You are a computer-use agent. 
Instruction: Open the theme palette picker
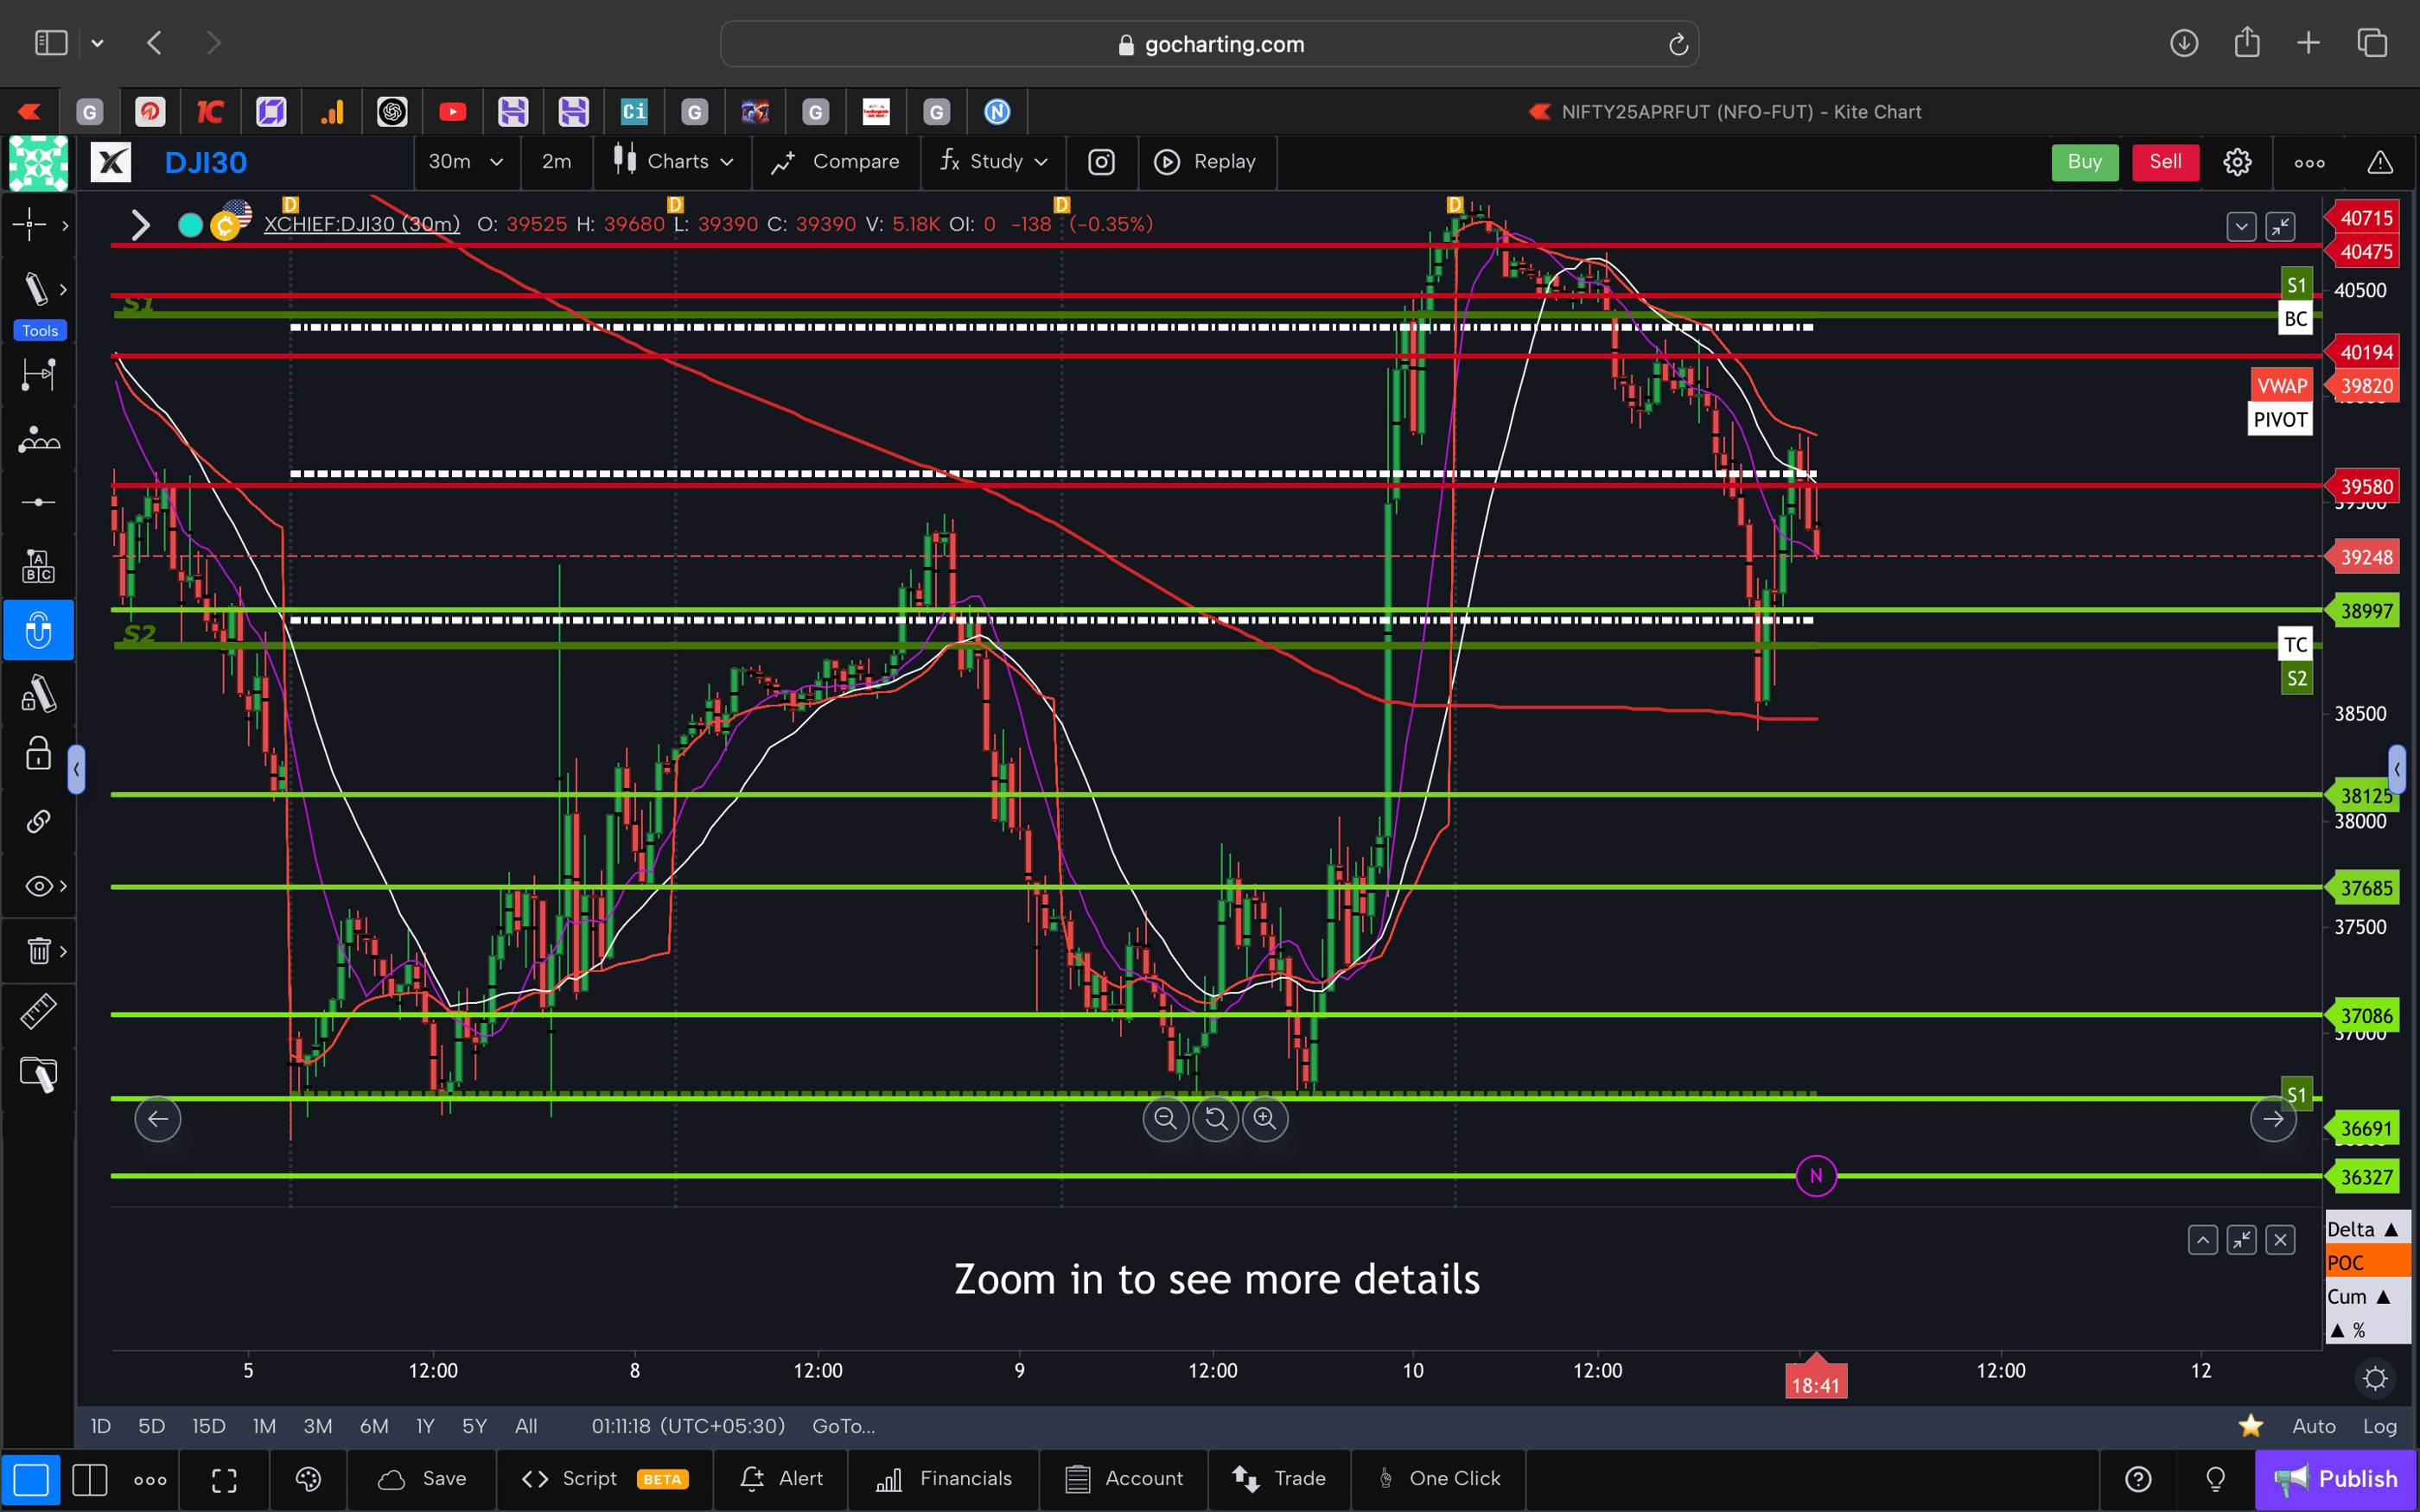pyautogui.click(x=308, y=1479)
